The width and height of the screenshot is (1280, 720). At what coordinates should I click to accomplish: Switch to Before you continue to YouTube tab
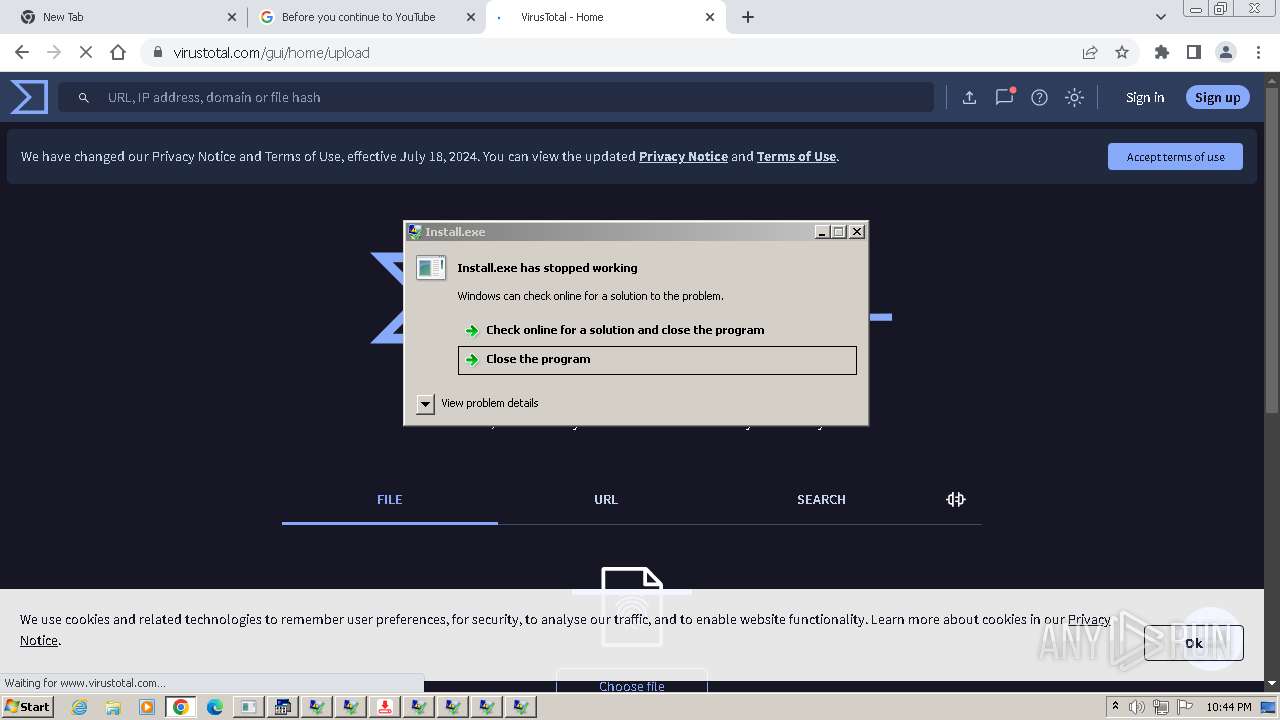point(366,17)
